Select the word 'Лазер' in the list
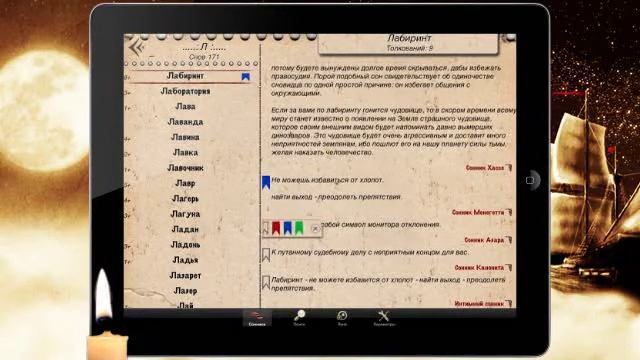The width and height of the screenshot is (640, 360). pyautogui.click(x=185, y=291)
